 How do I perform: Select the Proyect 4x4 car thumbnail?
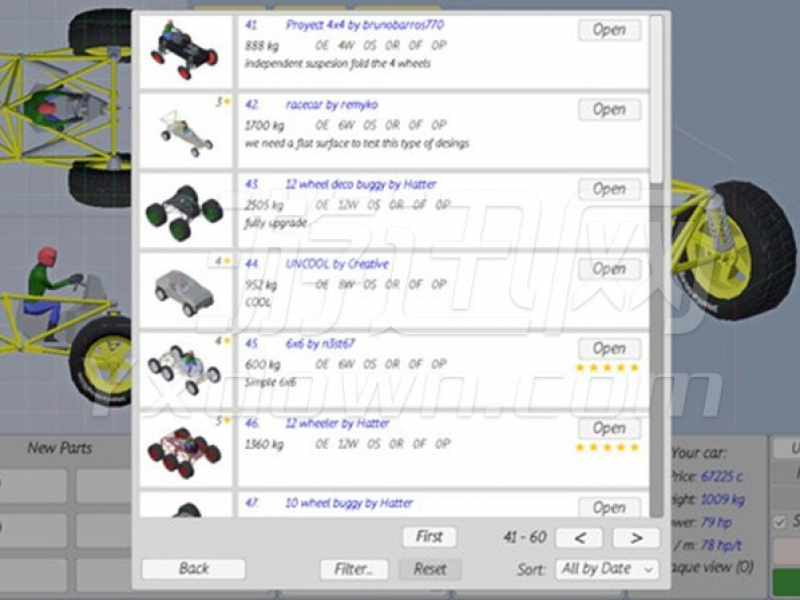(x=185, y=51)
